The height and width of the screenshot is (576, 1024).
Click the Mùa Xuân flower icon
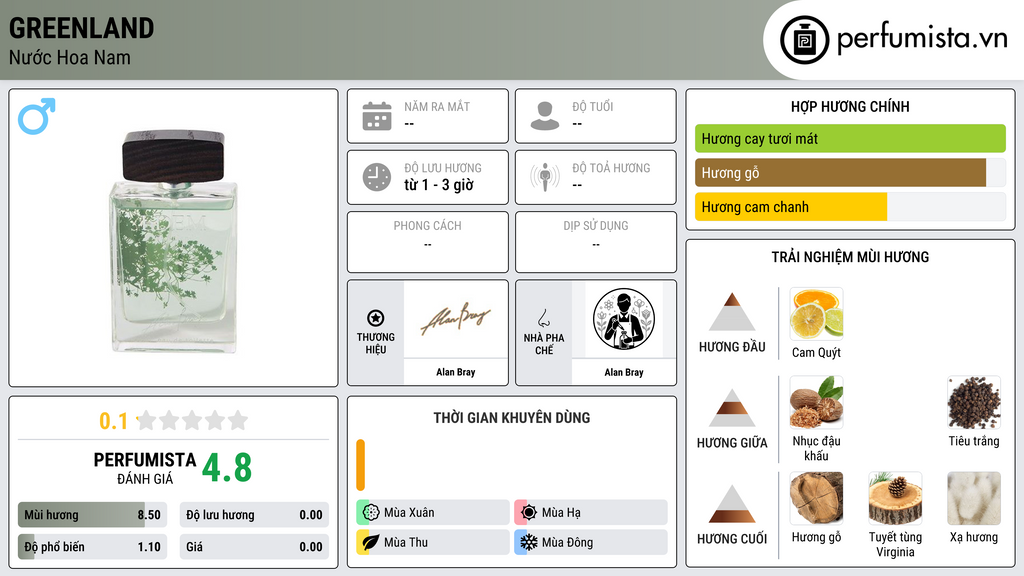pos(371,512)
